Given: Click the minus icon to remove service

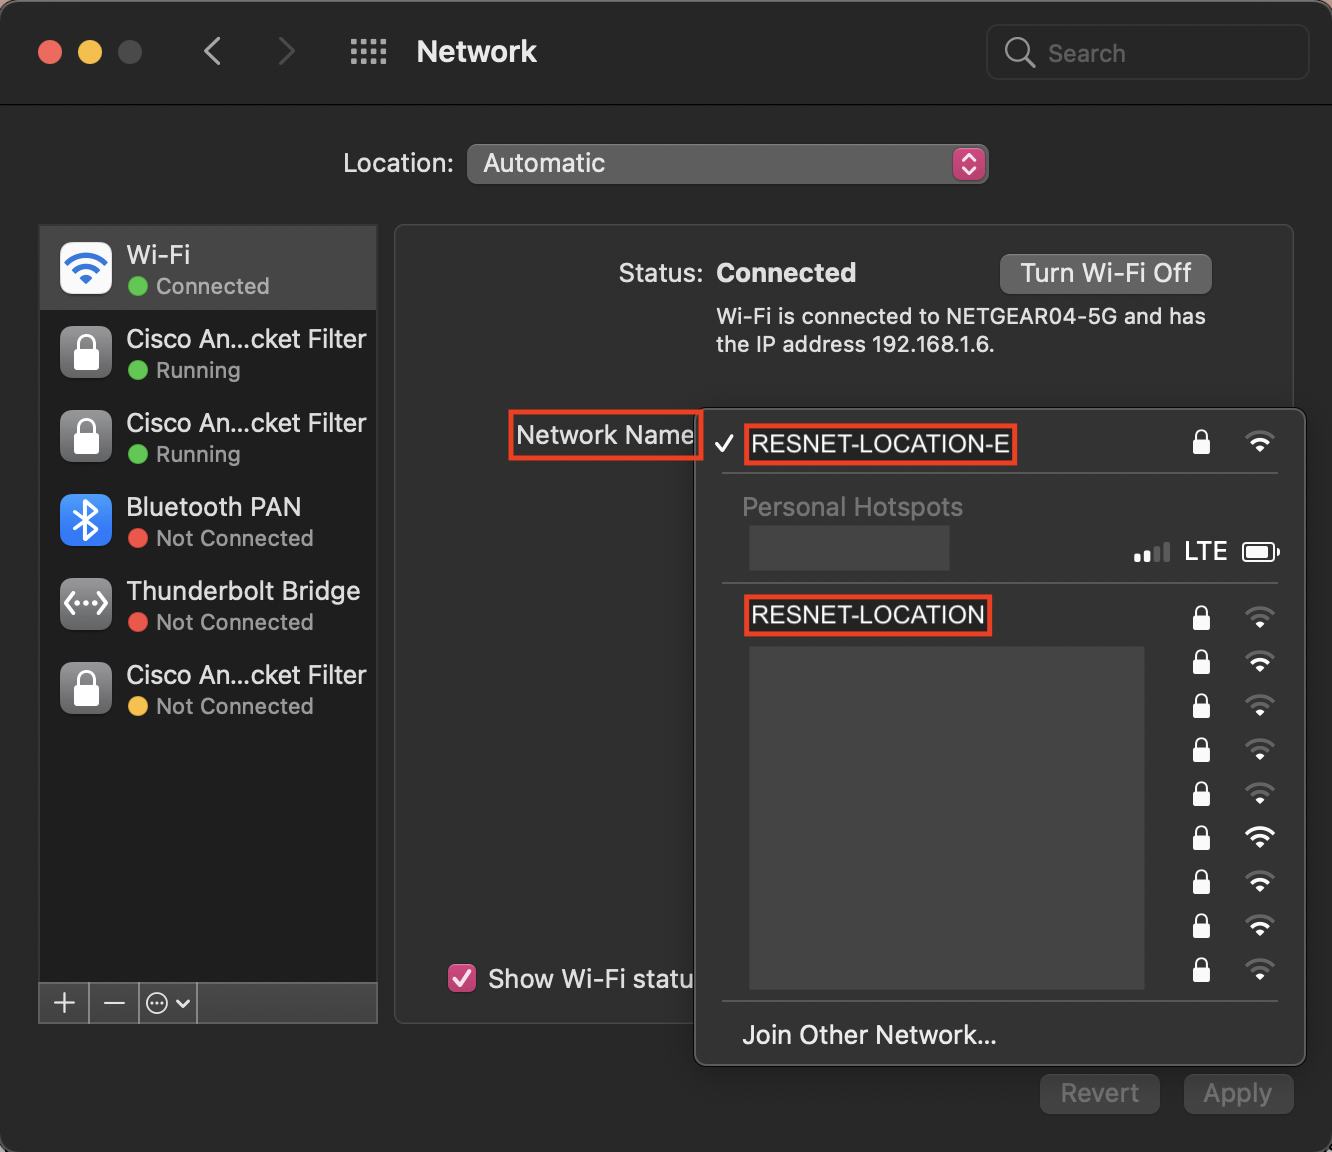Looking at the screenshot, I should pyautogui.click(x=114, y=1003).
